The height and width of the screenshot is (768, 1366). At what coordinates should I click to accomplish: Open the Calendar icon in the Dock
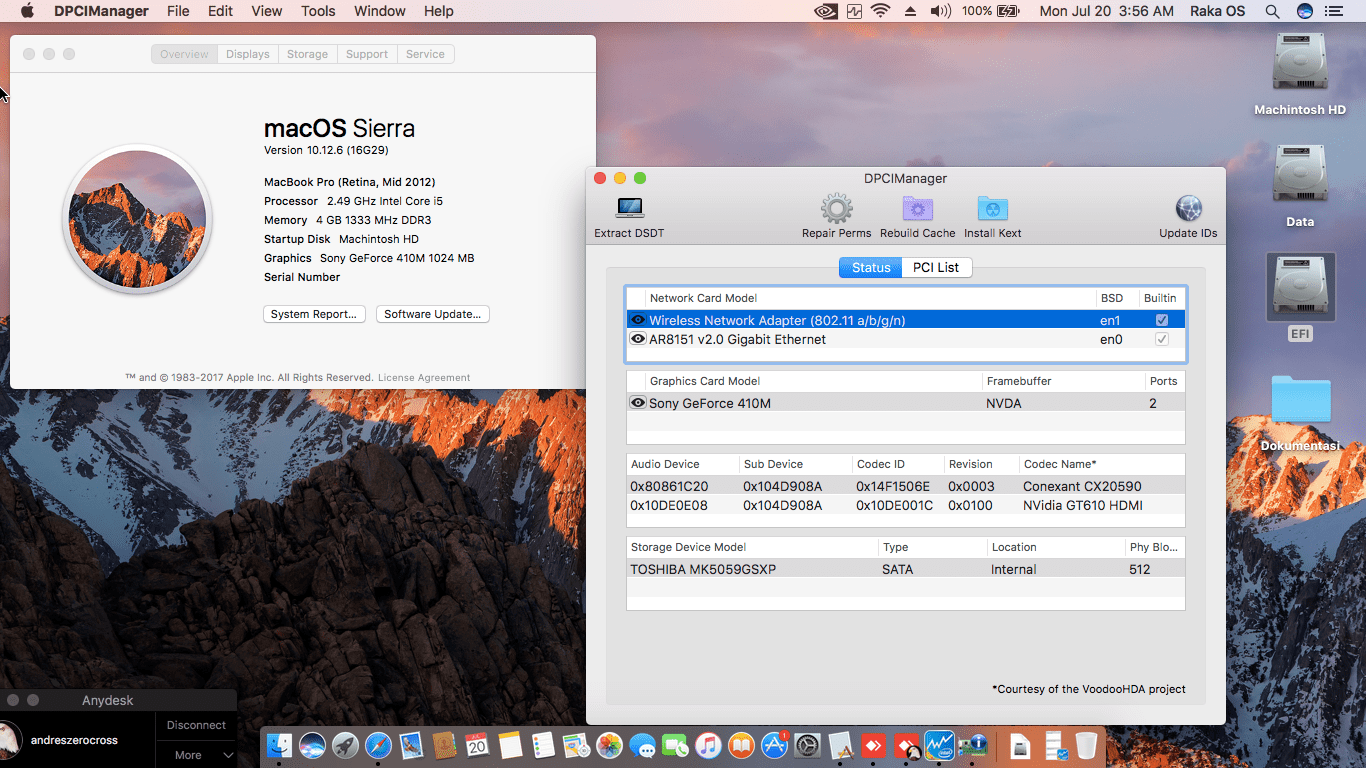pos(477,745)
